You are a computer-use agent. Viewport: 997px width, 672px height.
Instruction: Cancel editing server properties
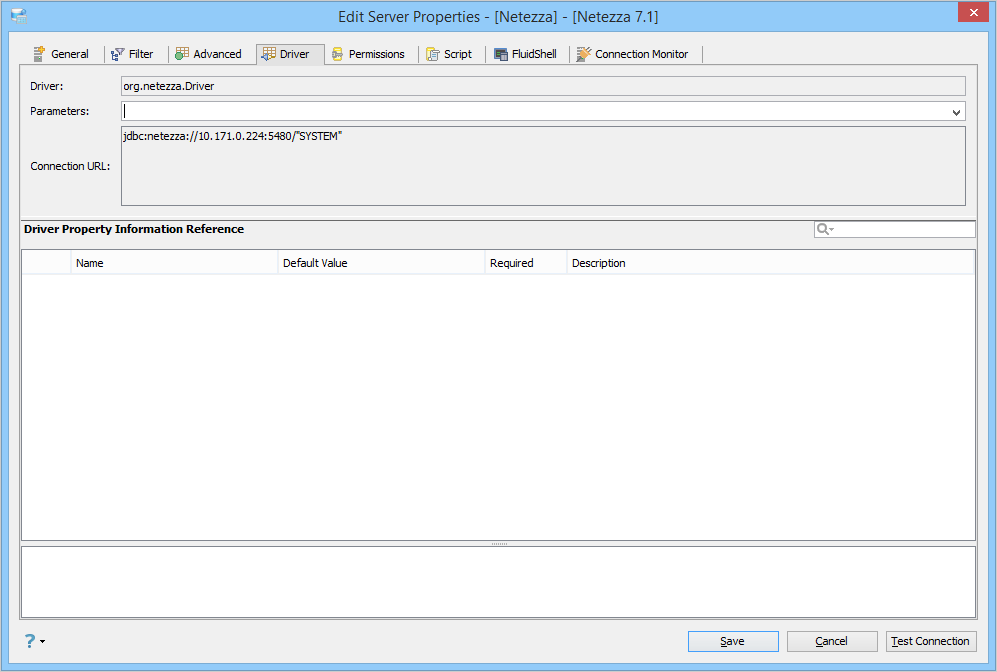pos(832,641)
